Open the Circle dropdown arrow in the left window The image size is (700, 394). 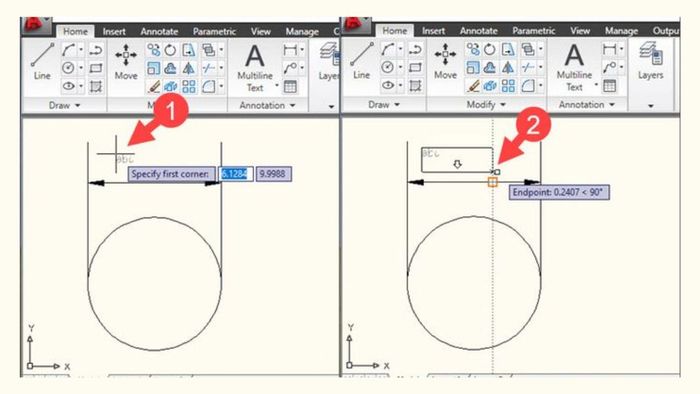81,68
